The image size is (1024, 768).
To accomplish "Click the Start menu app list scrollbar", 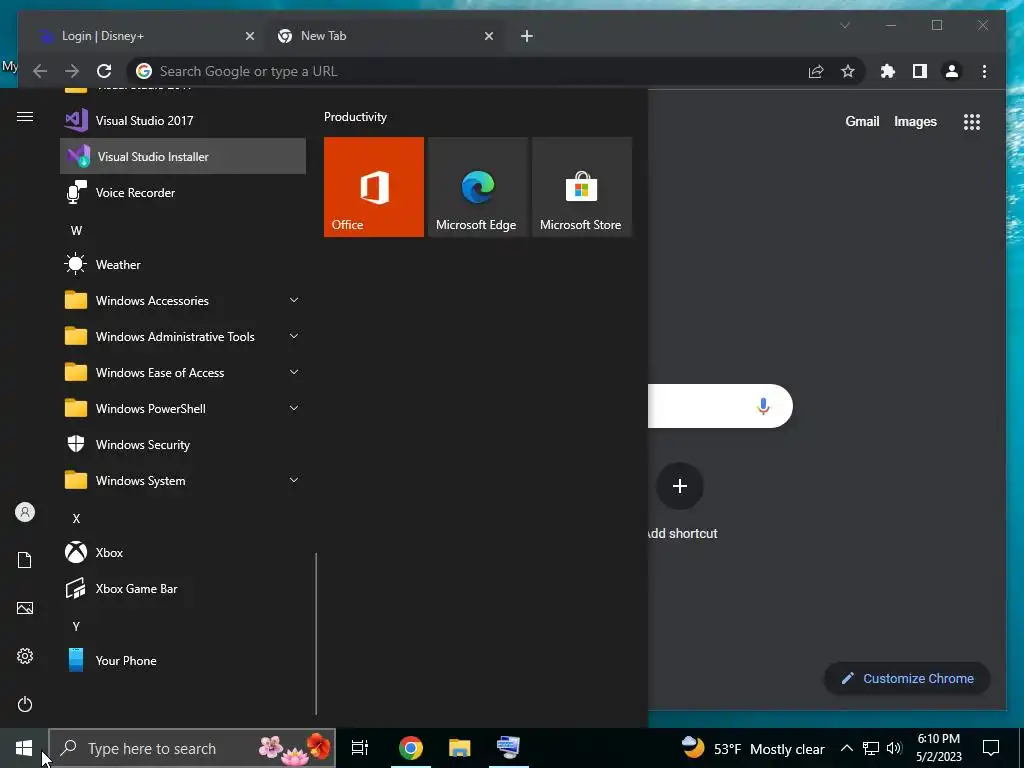I will tap(316, 633).
